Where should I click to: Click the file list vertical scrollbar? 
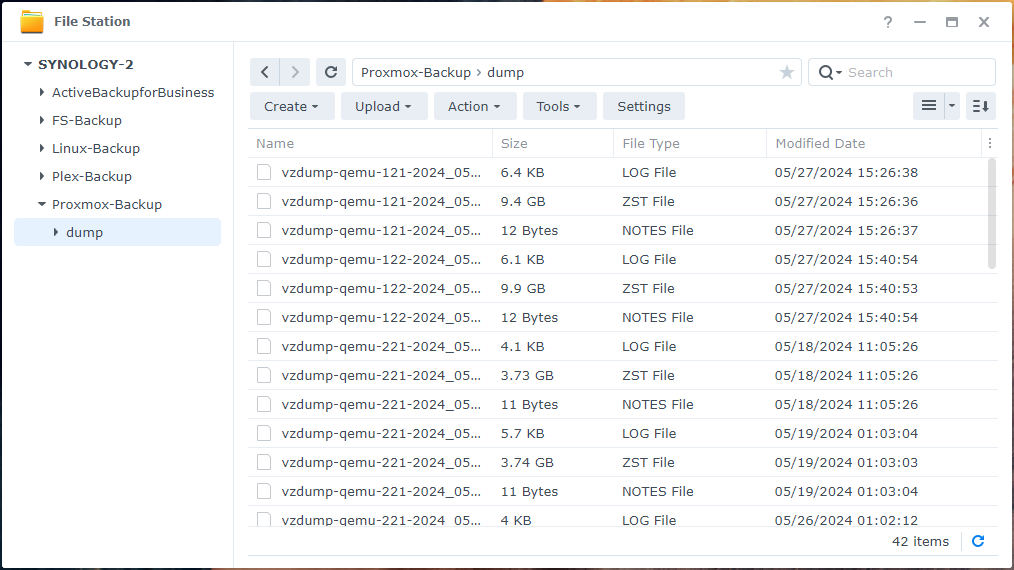point(992,214)
